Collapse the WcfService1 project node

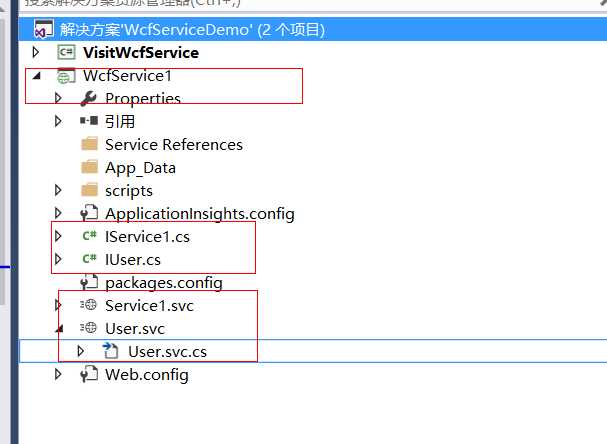pyautogui.click(x=37, y=75)
